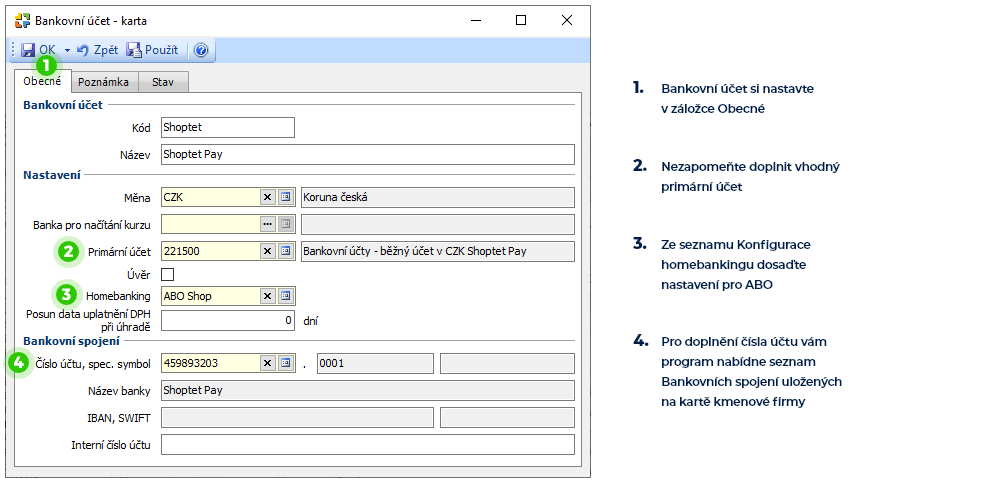Screen dimensions: 984x482
Task: Click the Použít apply button
Action: [x=152, y=50]
